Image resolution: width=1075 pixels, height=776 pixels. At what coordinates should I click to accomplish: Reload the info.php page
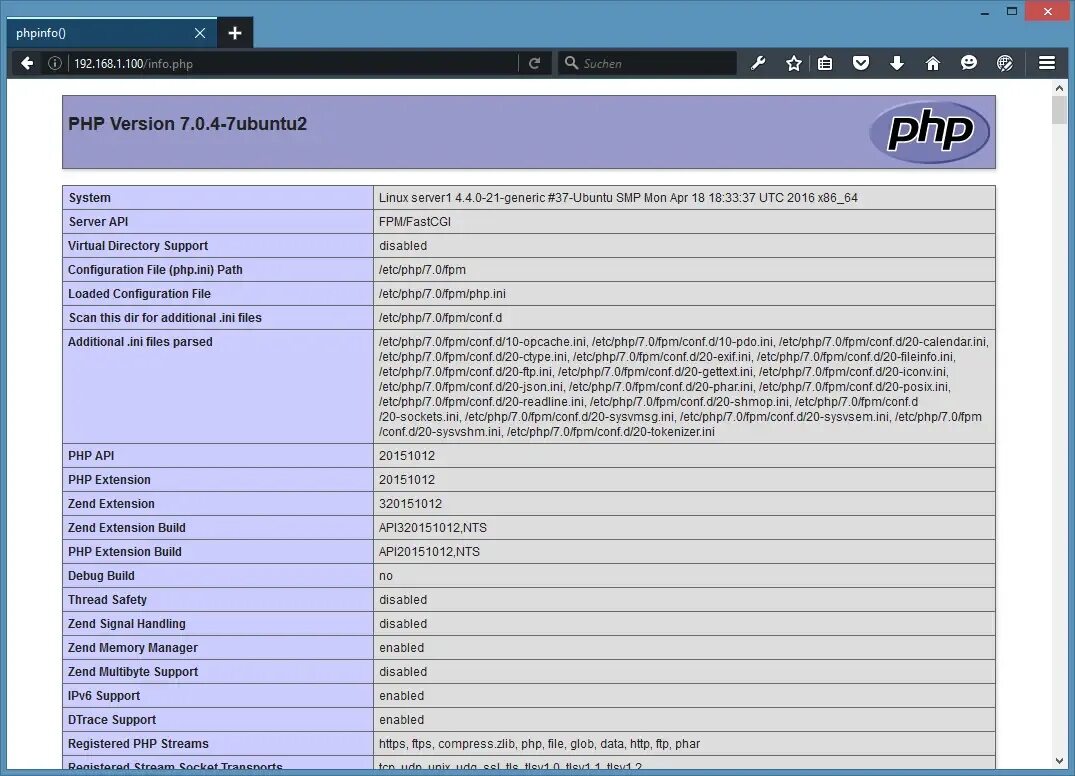pos(535,63)
